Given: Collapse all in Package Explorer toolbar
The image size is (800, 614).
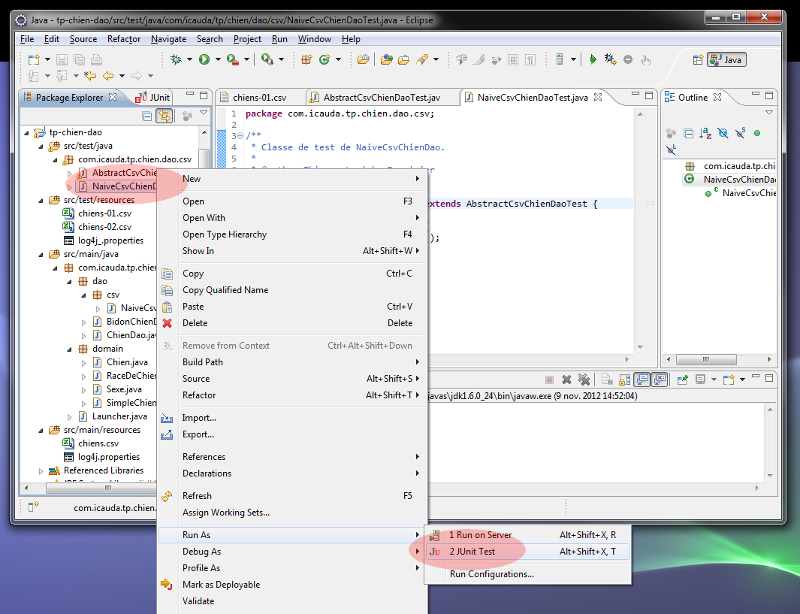Looking at the screenshot, I should pyautogui.click(x=147, y=117).
